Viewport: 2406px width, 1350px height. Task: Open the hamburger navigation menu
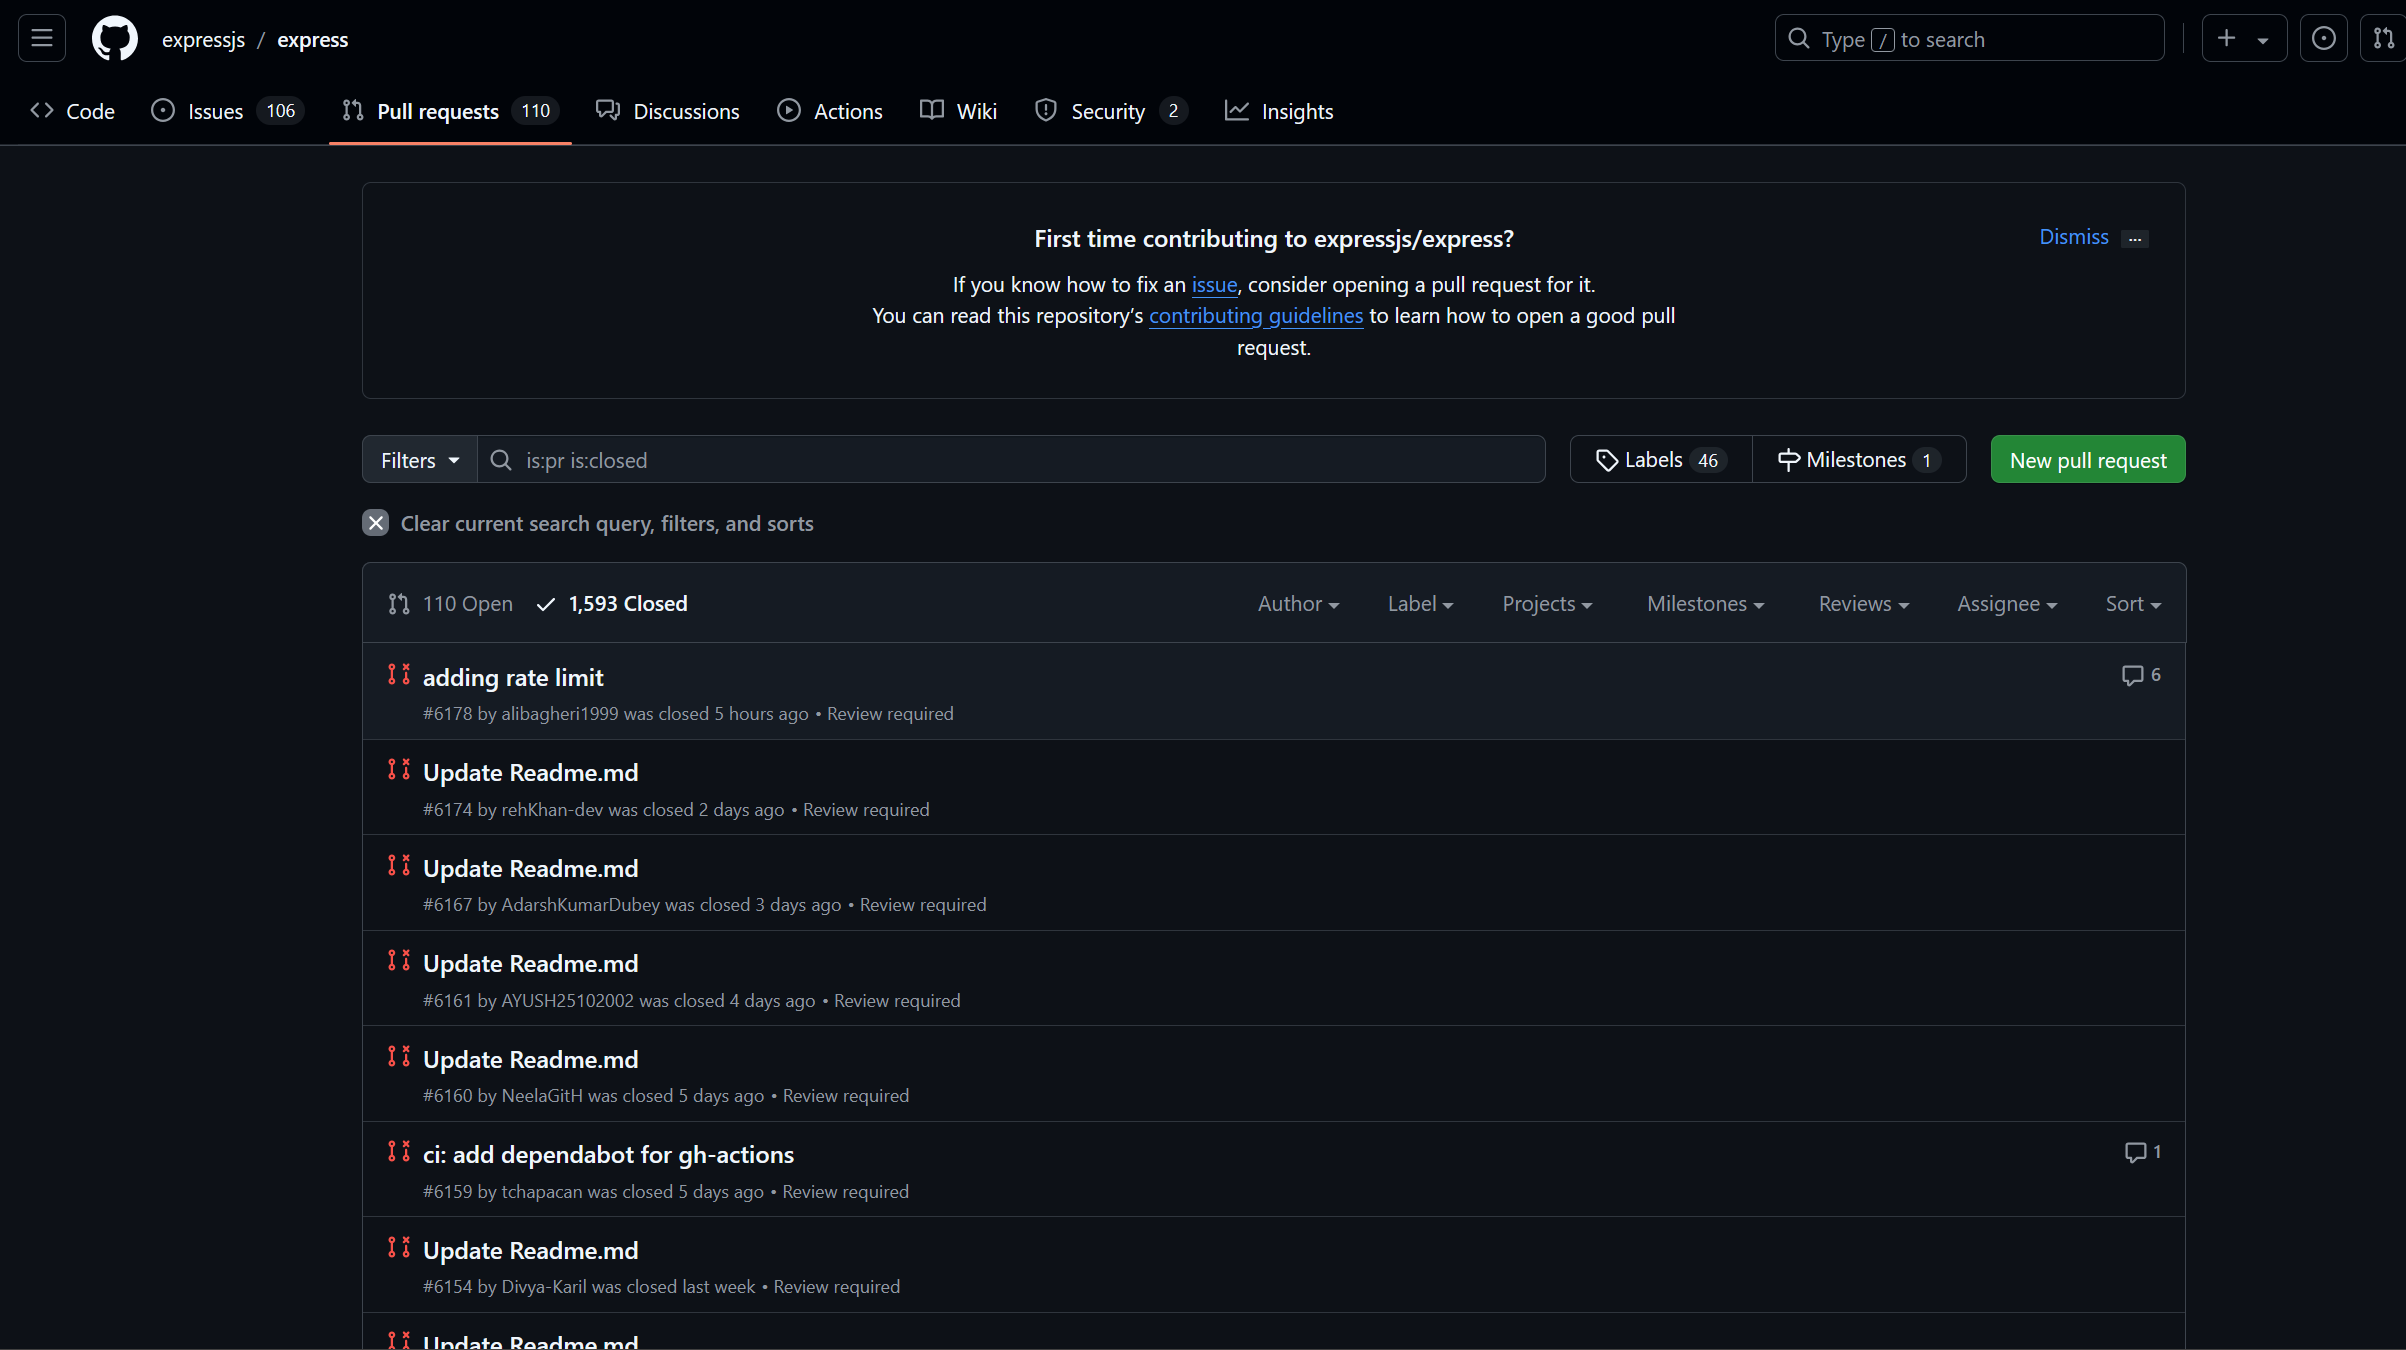[41, 39]
